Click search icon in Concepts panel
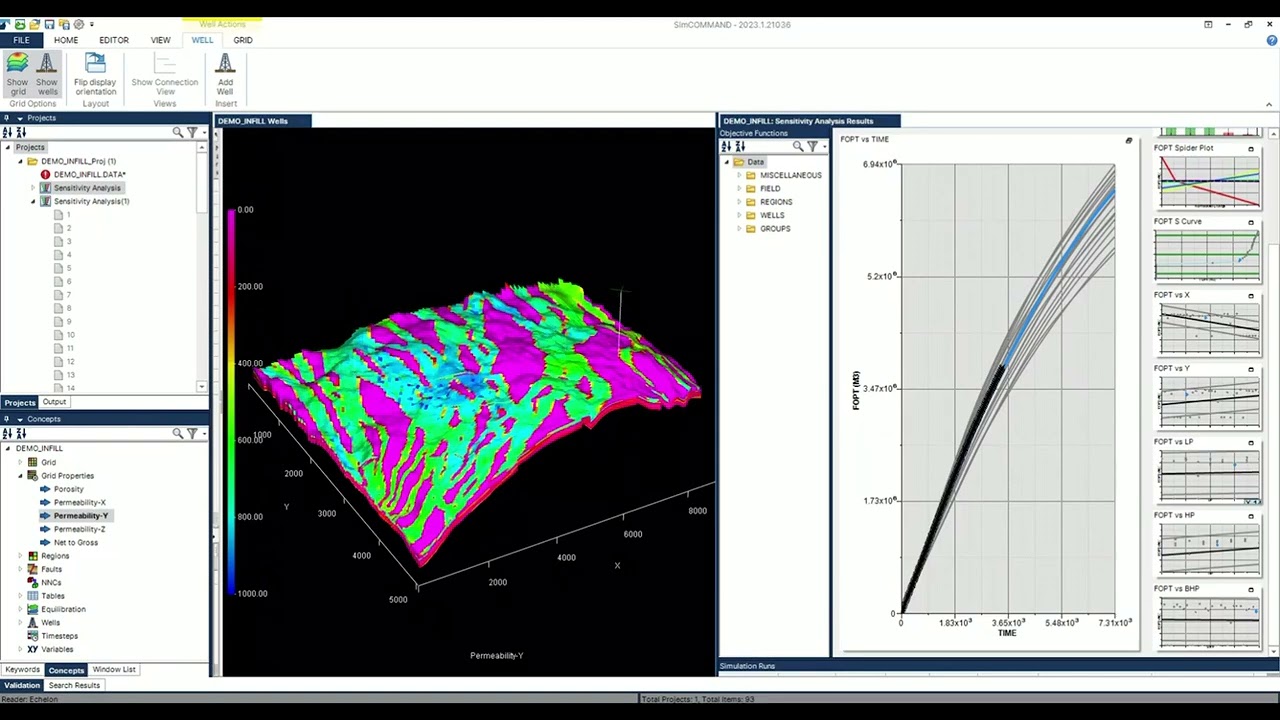The width and height of the screenshot is (1280, 720). pyautogui.click(x=178, y=433)
